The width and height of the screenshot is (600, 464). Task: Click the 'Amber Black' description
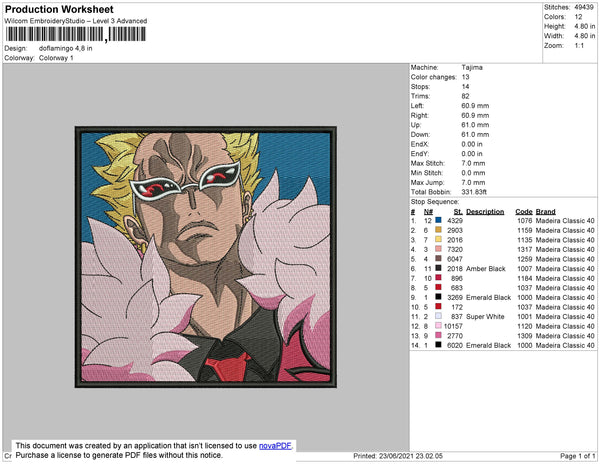pos(486,269)
